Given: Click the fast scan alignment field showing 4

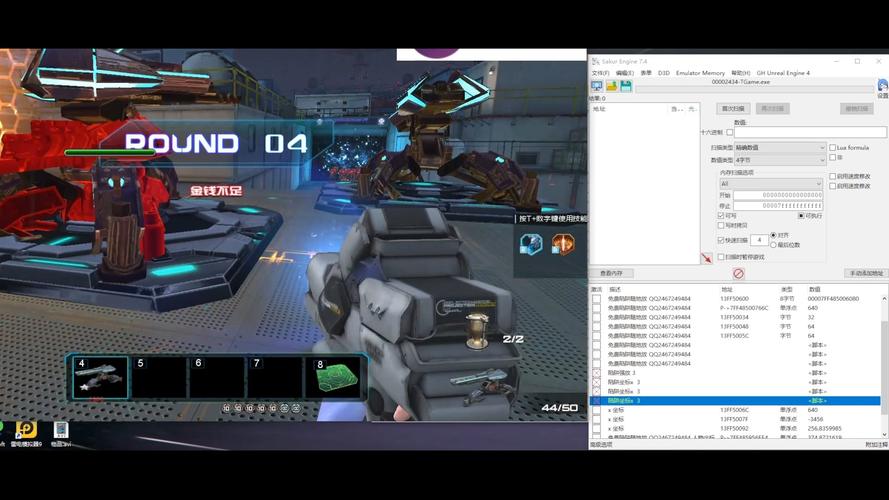Looking at the screenshot, I should (x=759, y=240).
